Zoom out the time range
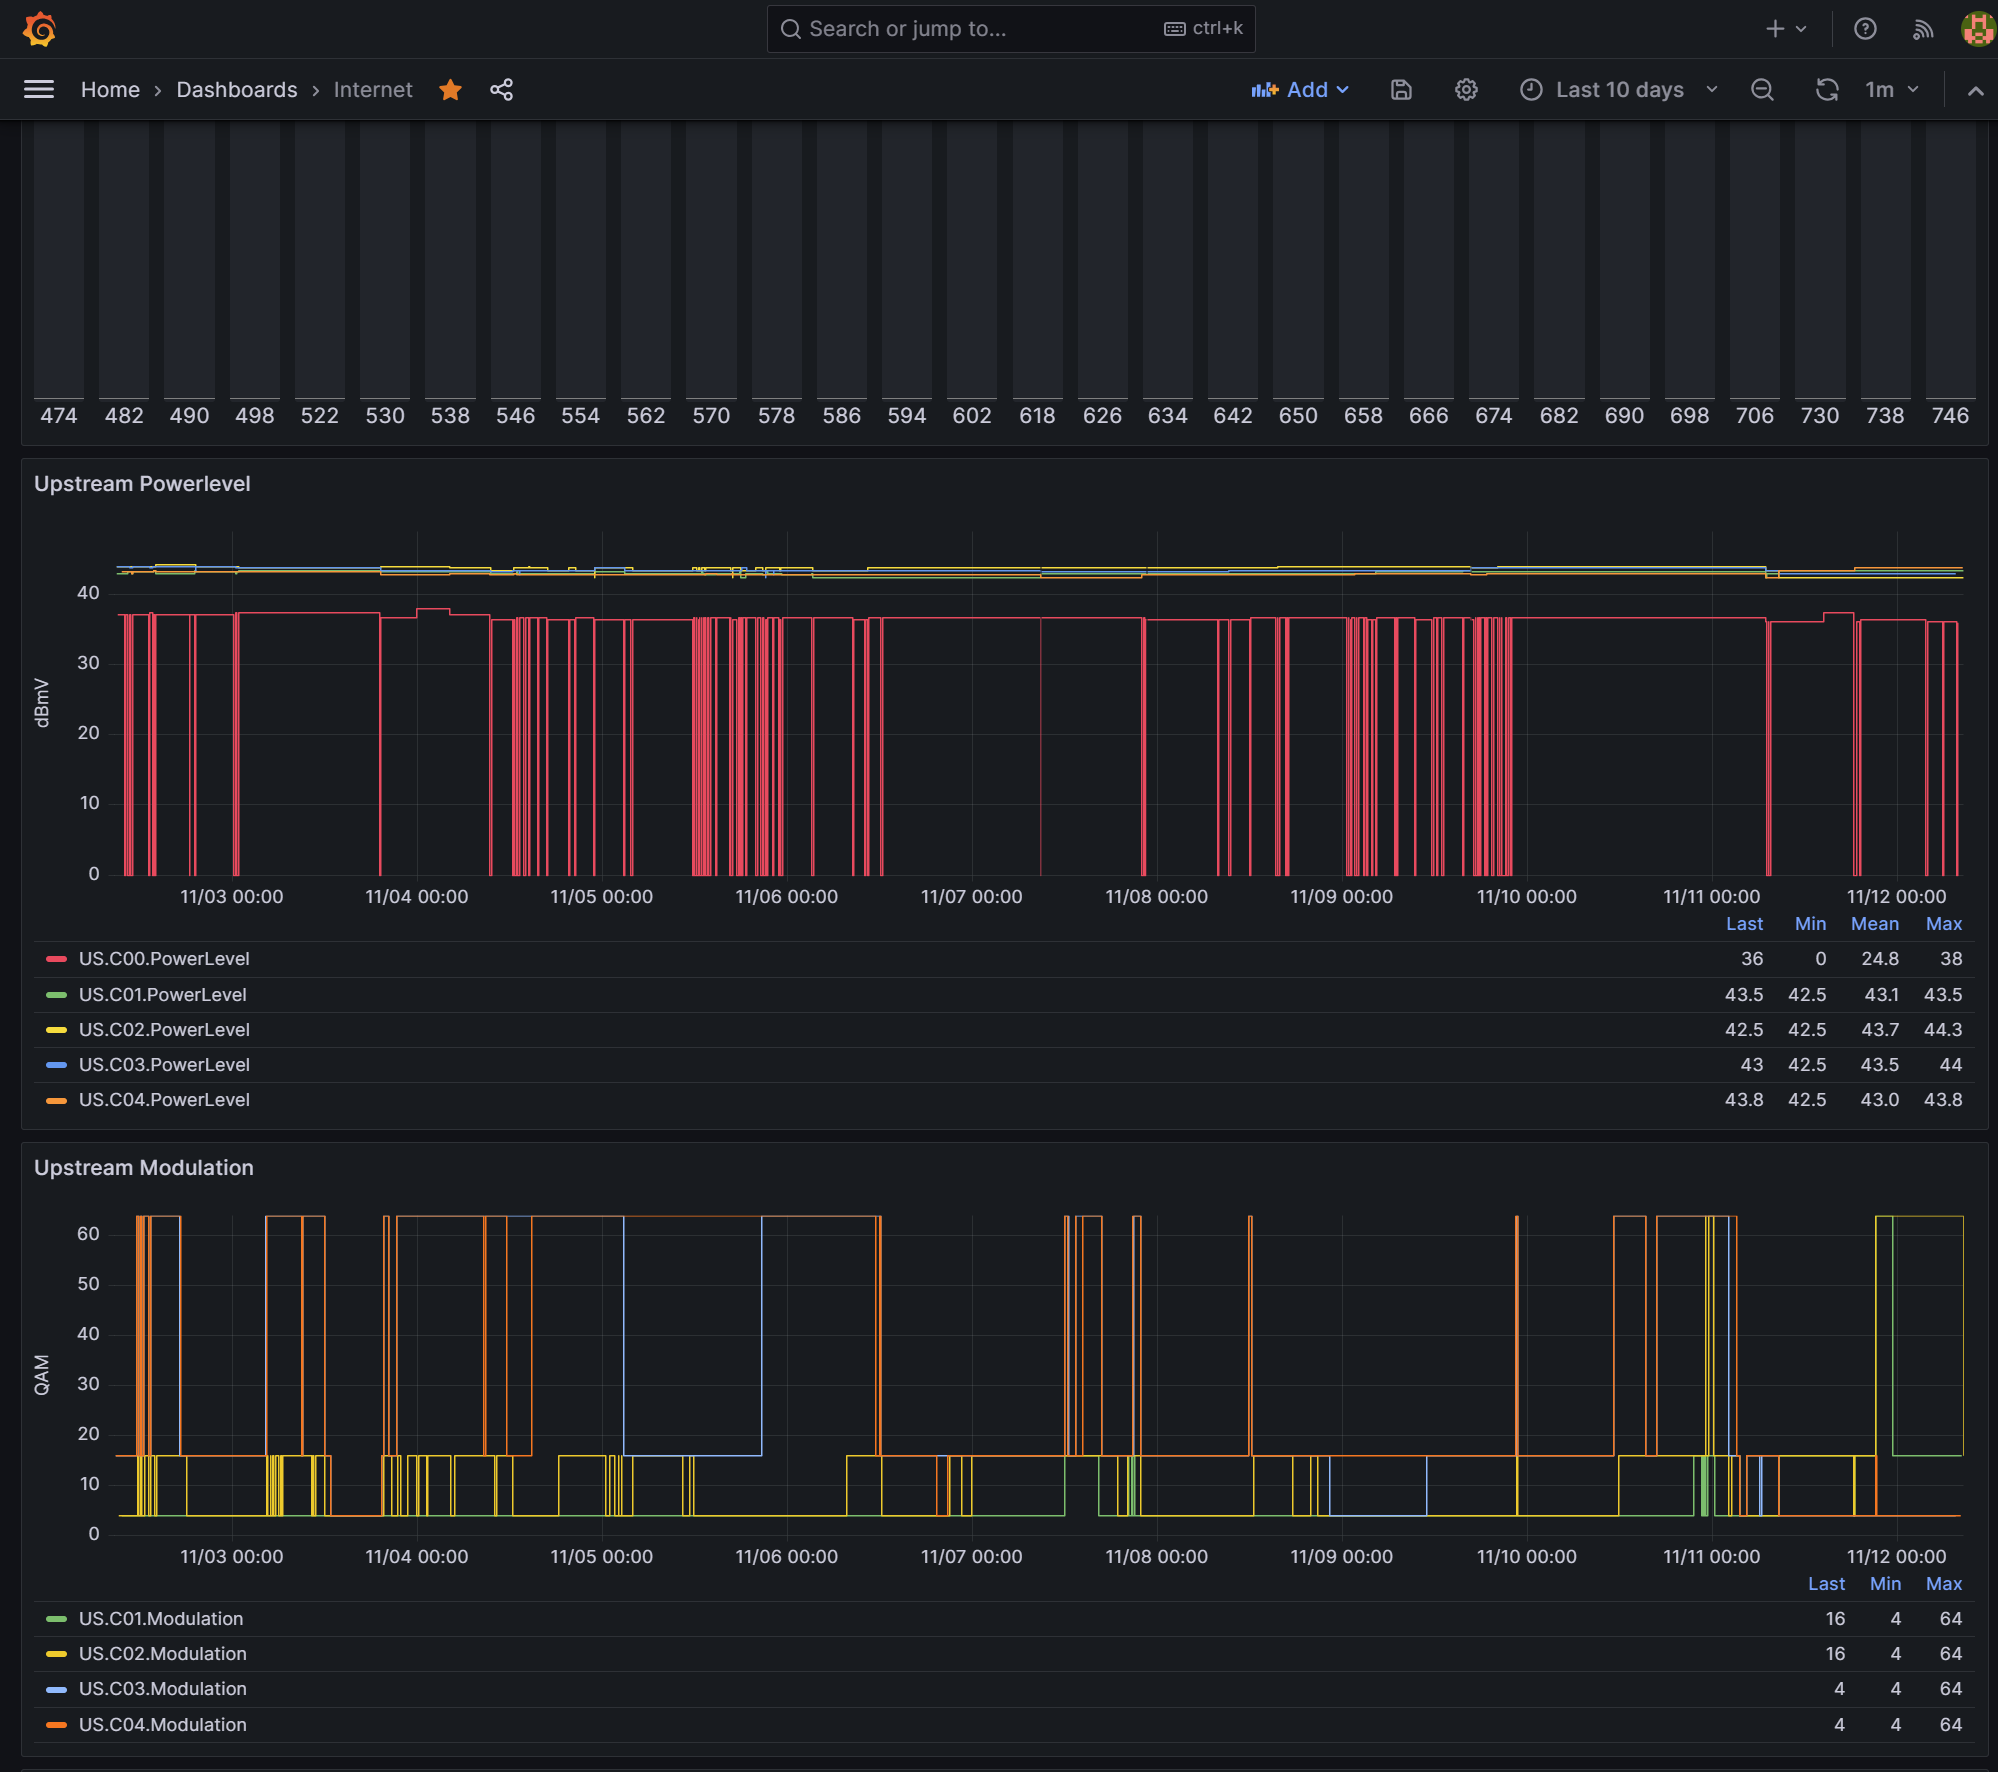This screenshot has width=1998, height=1772. (1762, 90)
